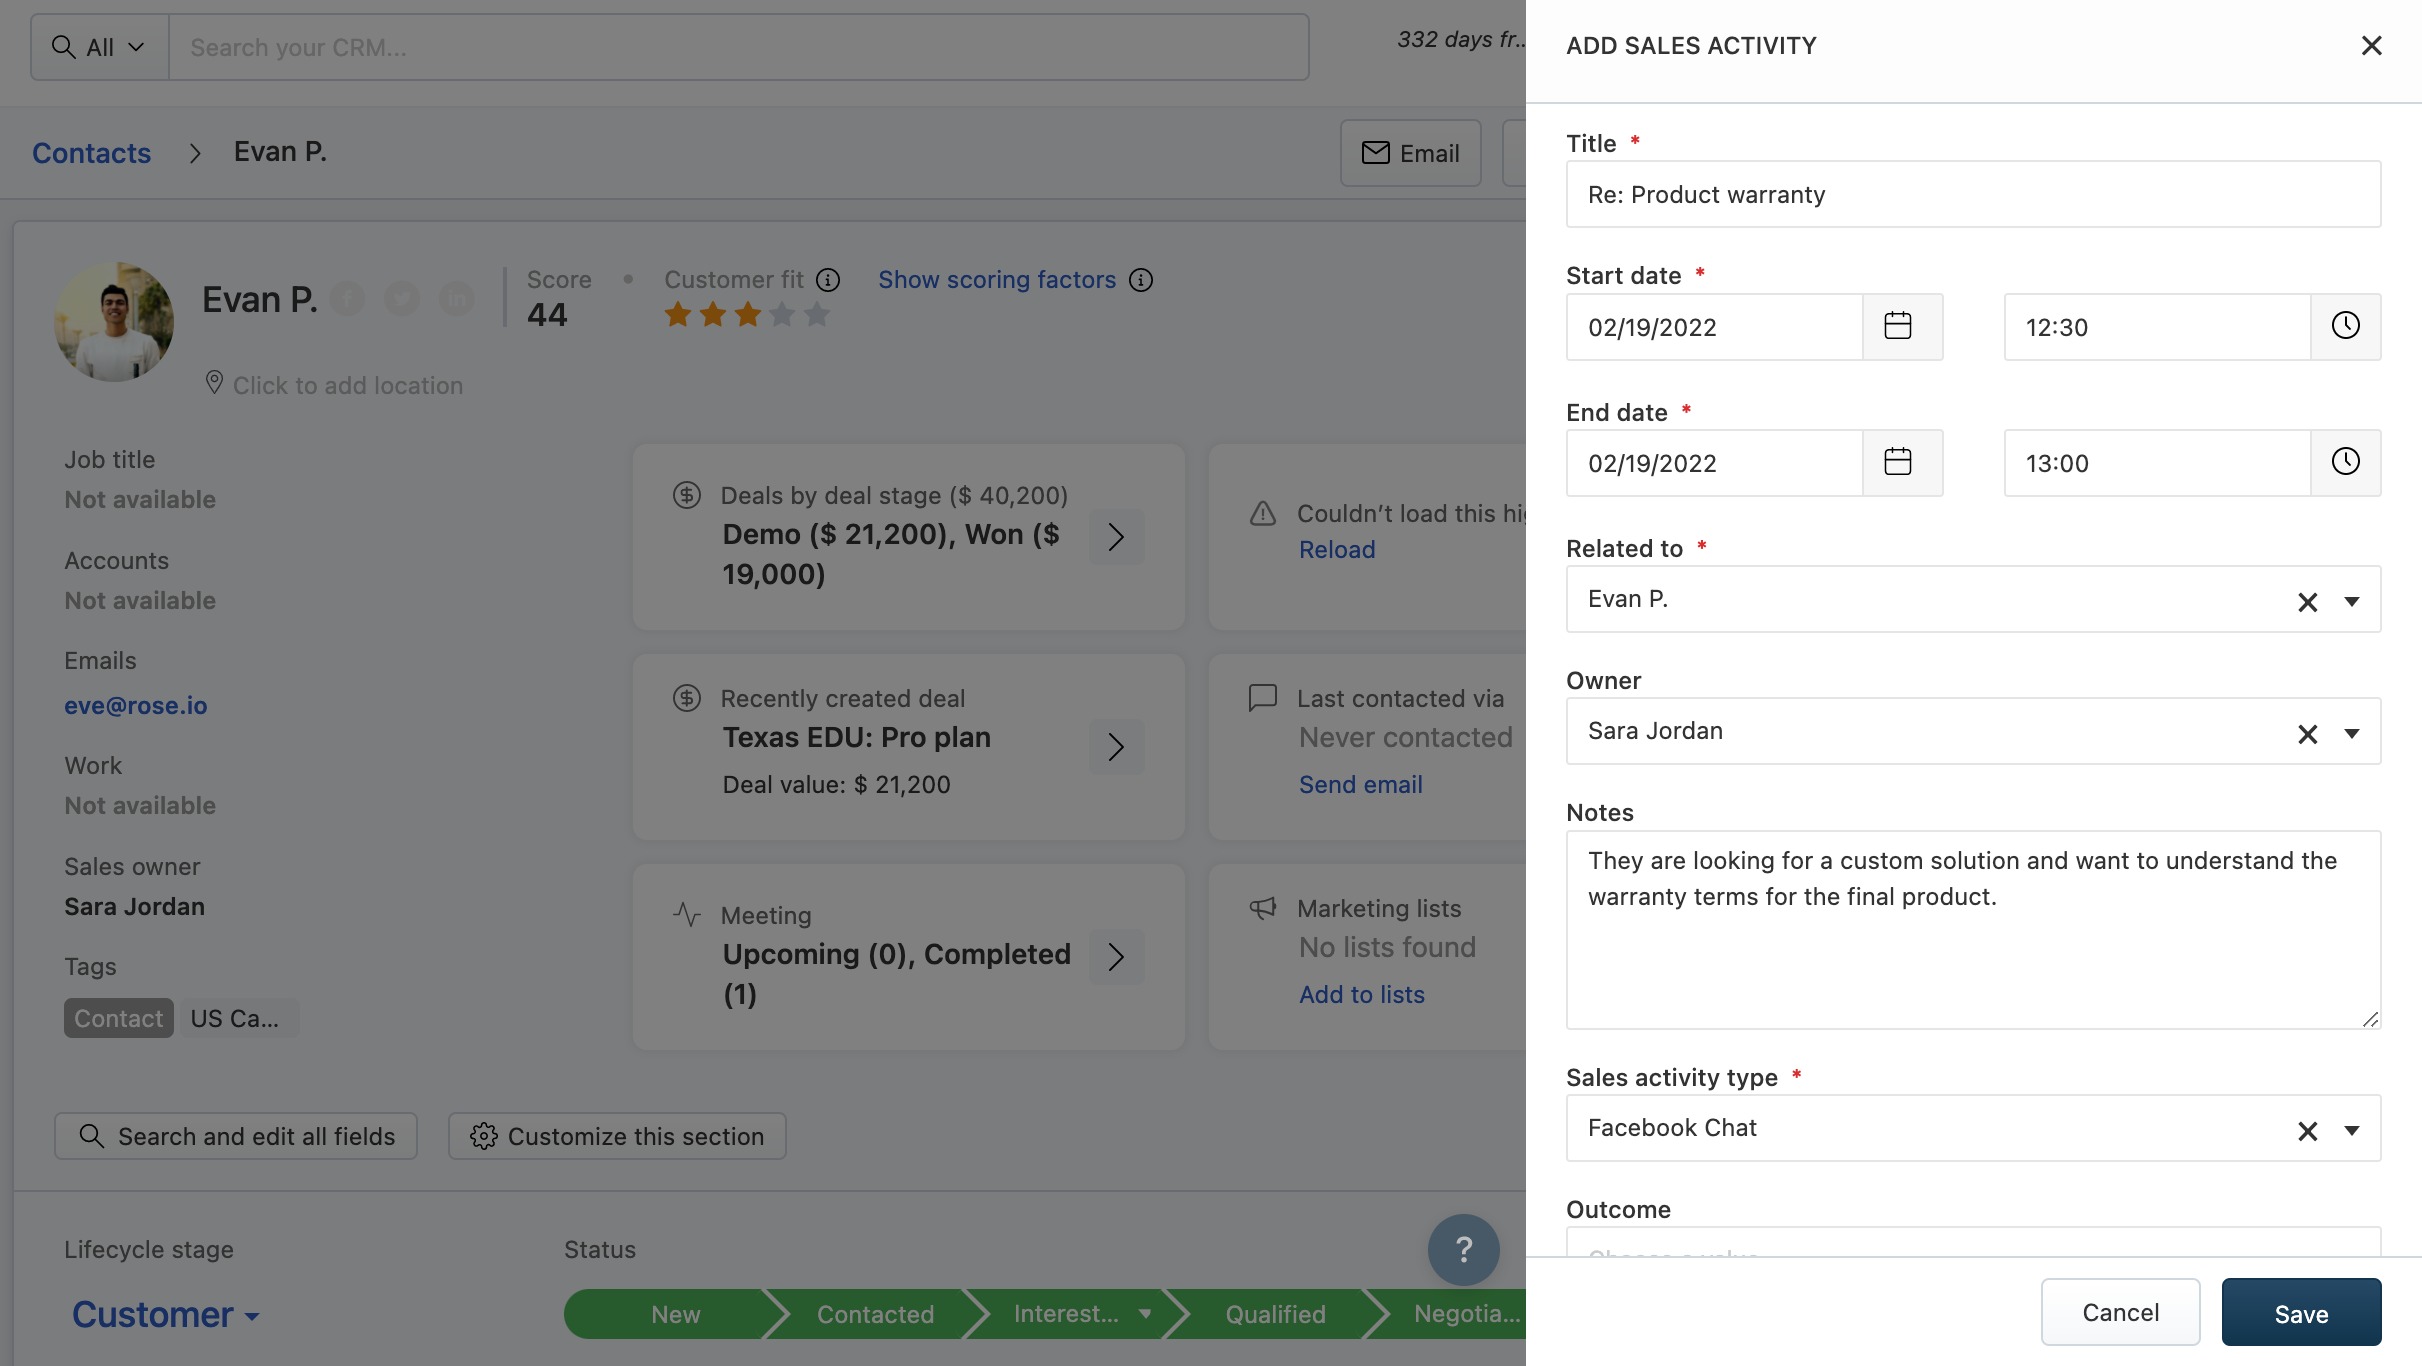Viewport: 2422px width, 1366px height.
Task: Select the Contact tag
Action: point(118,1018)
